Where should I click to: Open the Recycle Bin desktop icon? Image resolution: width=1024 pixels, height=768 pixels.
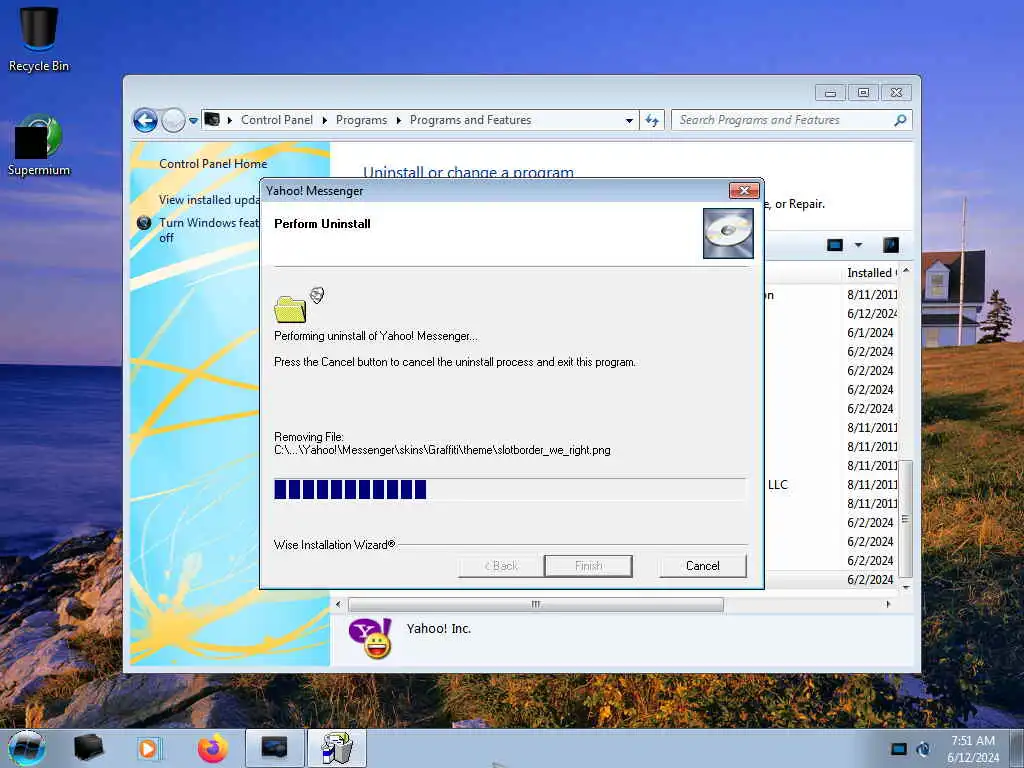(39, 38)
